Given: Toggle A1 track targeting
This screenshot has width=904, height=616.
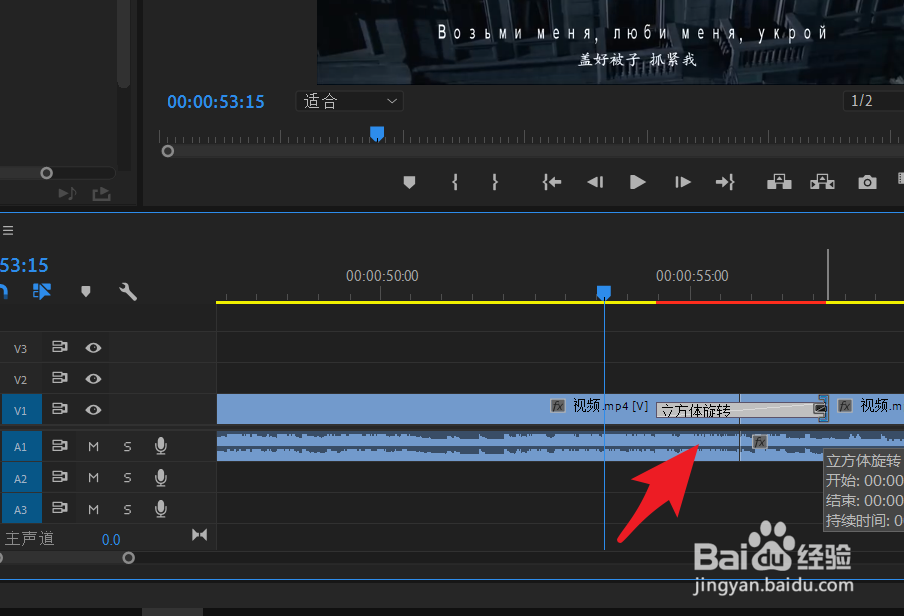Looking at the screenshot, I should click(21, 446).
